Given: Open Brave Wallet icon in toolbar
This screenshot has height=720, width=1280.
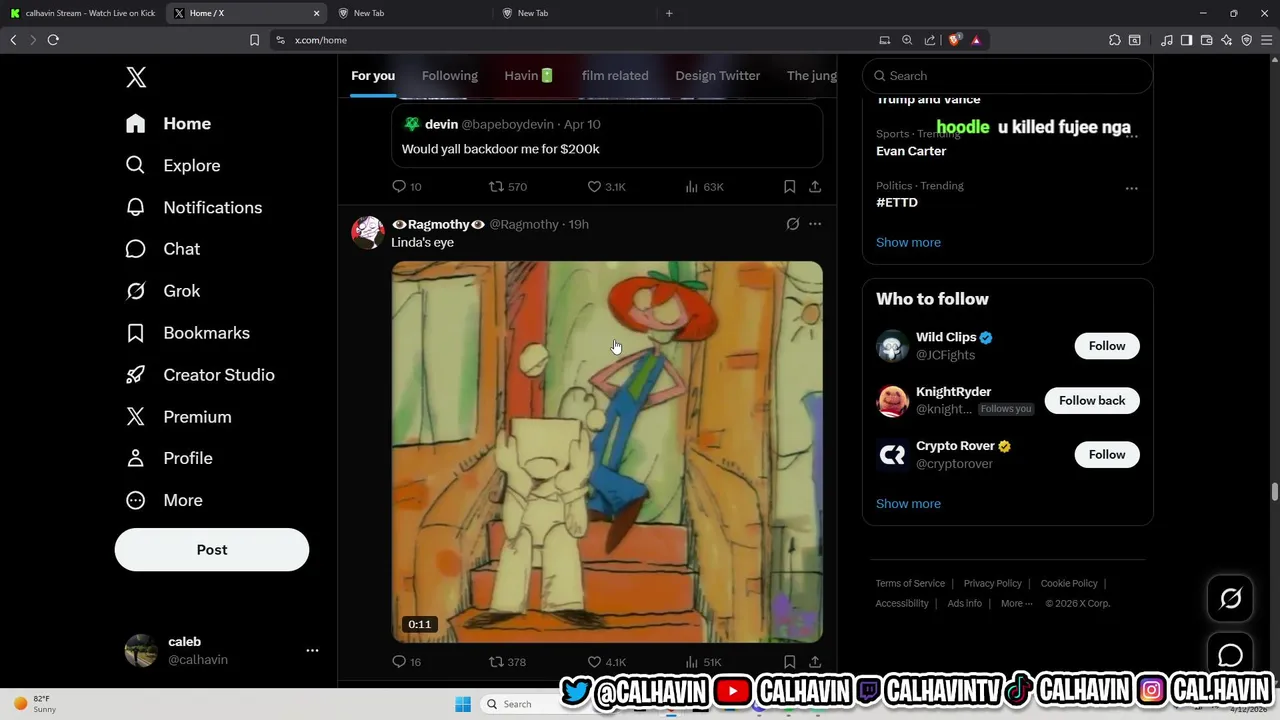Looking at the screenshot, I should click(x=1207, y=40).
